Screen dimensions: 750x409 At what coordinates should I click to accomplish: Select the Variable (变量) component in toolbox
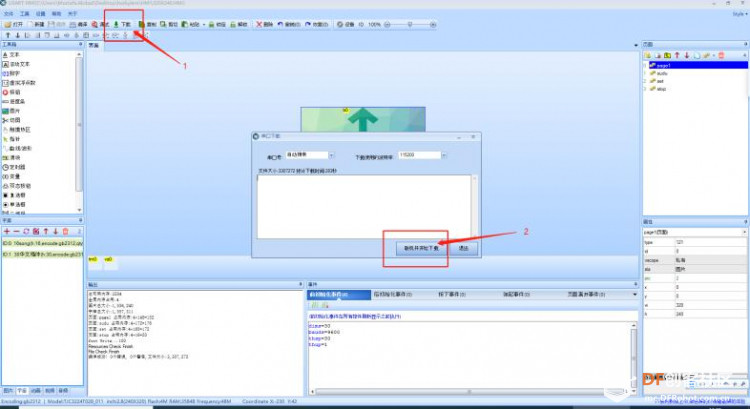(x=11, y=177)
